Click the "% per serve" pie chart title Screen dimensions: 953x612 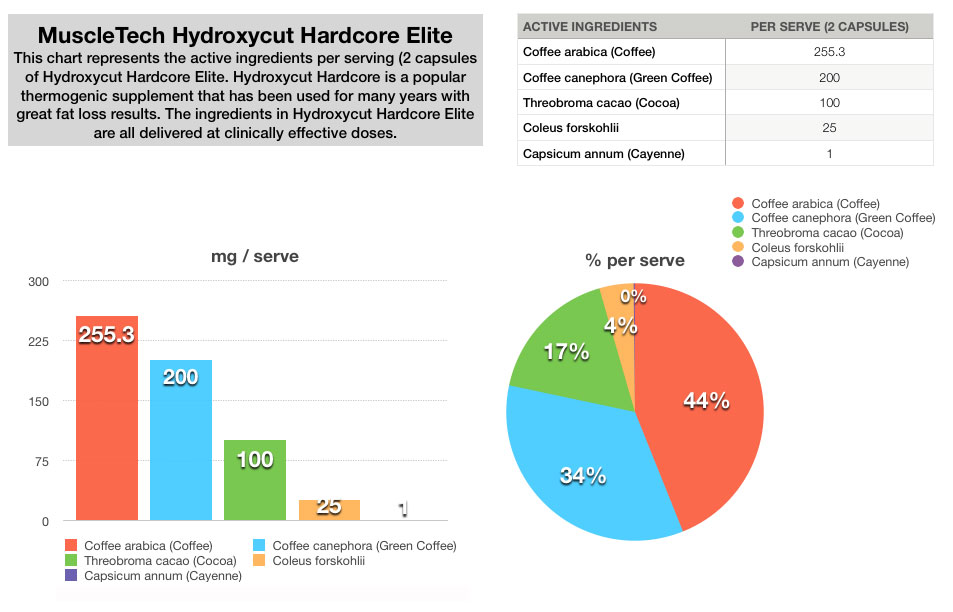pyautogui.click(x=635, y=261)
